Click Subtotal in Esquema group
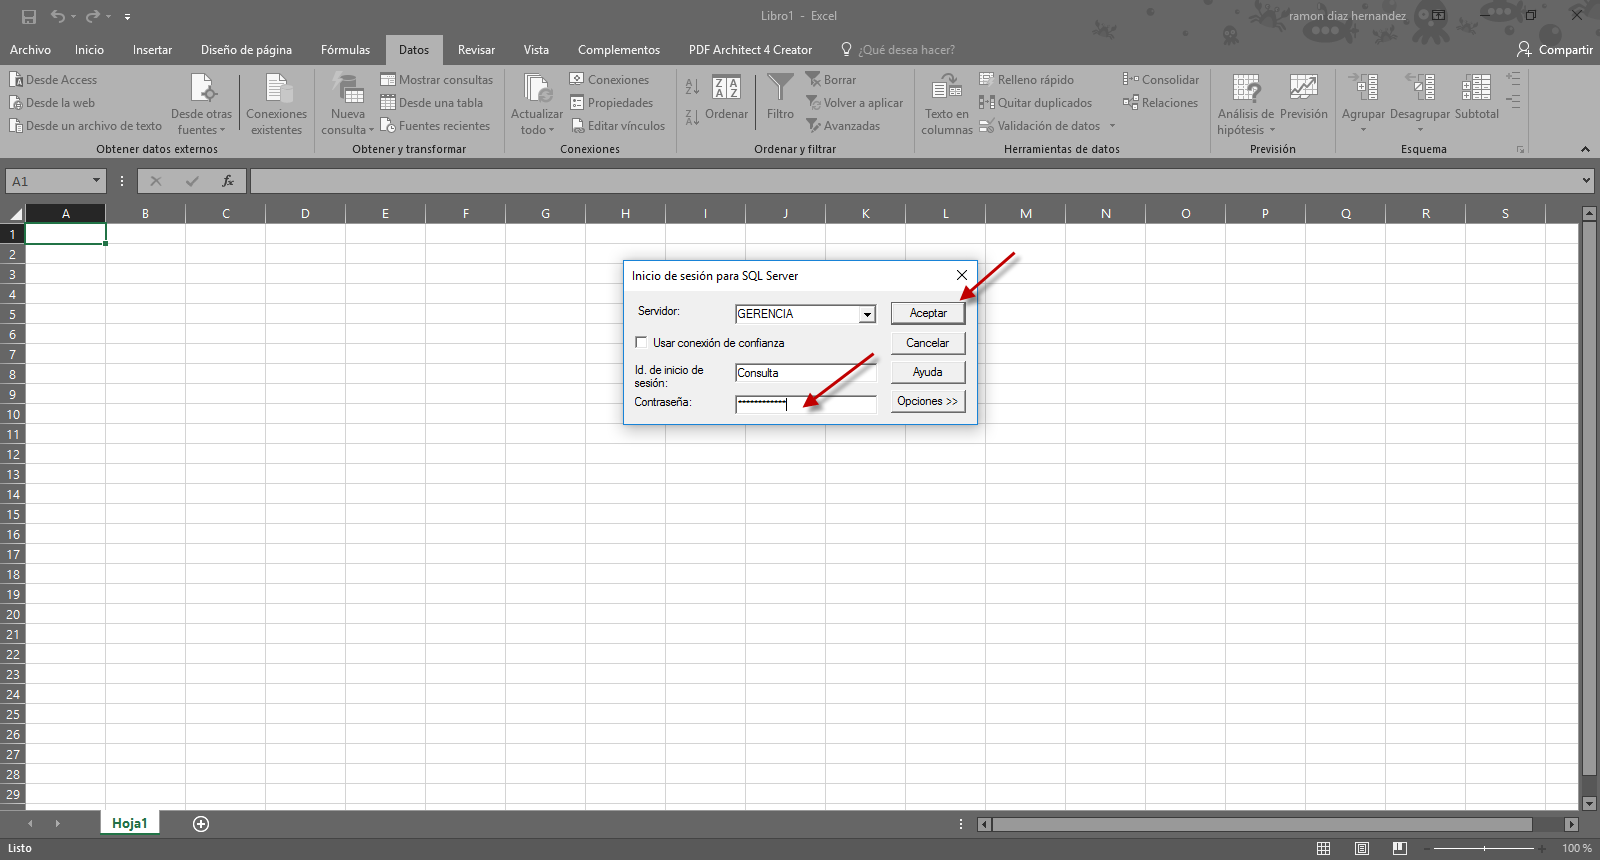 [1476, 97]
